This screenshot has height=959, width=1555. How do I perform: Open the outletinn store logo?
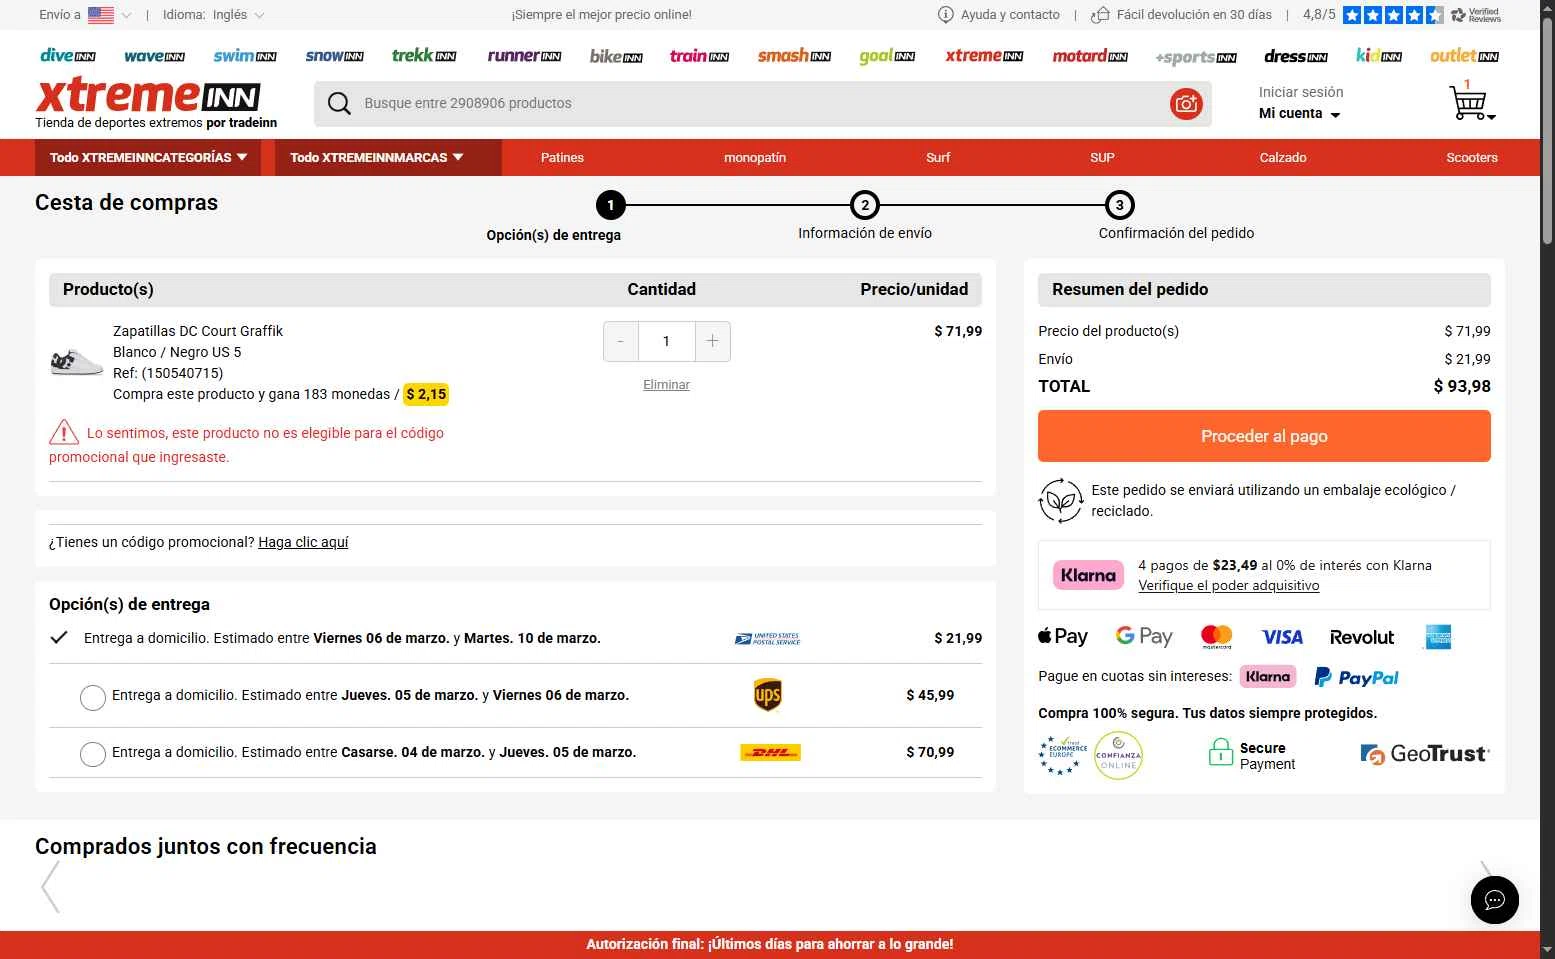tap(1464, 56)
